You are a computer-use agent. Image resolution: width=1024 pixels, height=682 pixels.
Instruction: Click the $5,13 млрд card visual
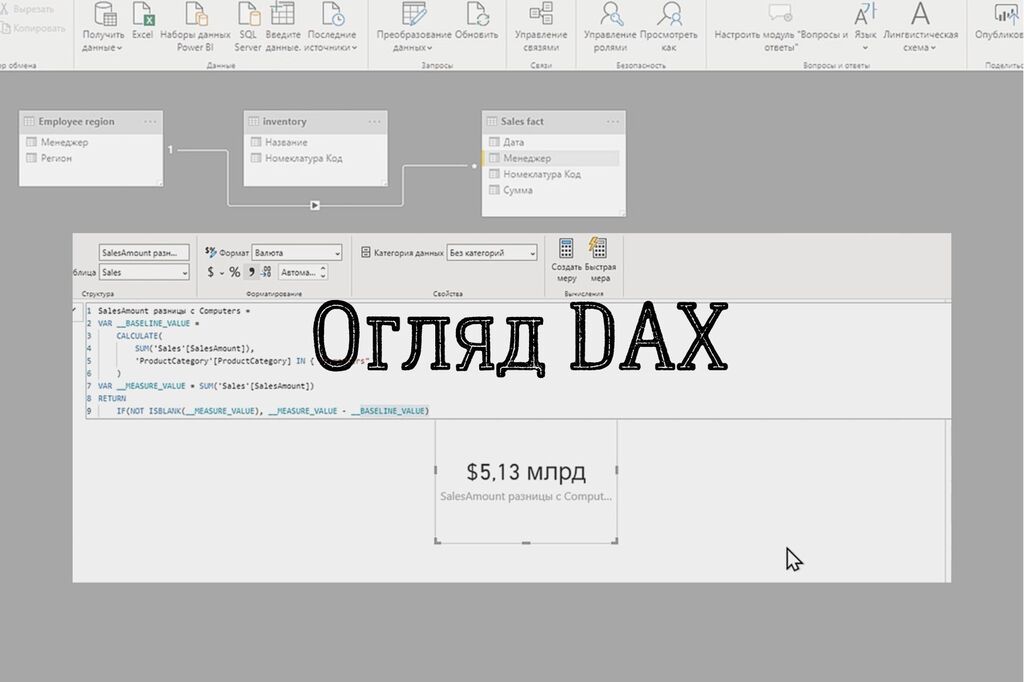pyautogui.click(x=526, y=481)
